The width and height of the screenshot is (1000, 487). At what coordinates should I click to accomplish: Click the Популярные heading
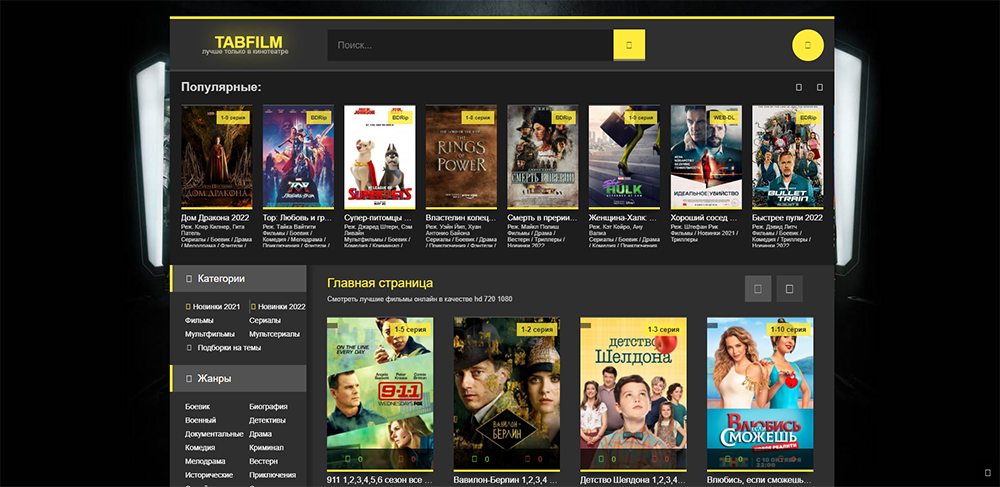pyautogui.click(x=221, y=87)
